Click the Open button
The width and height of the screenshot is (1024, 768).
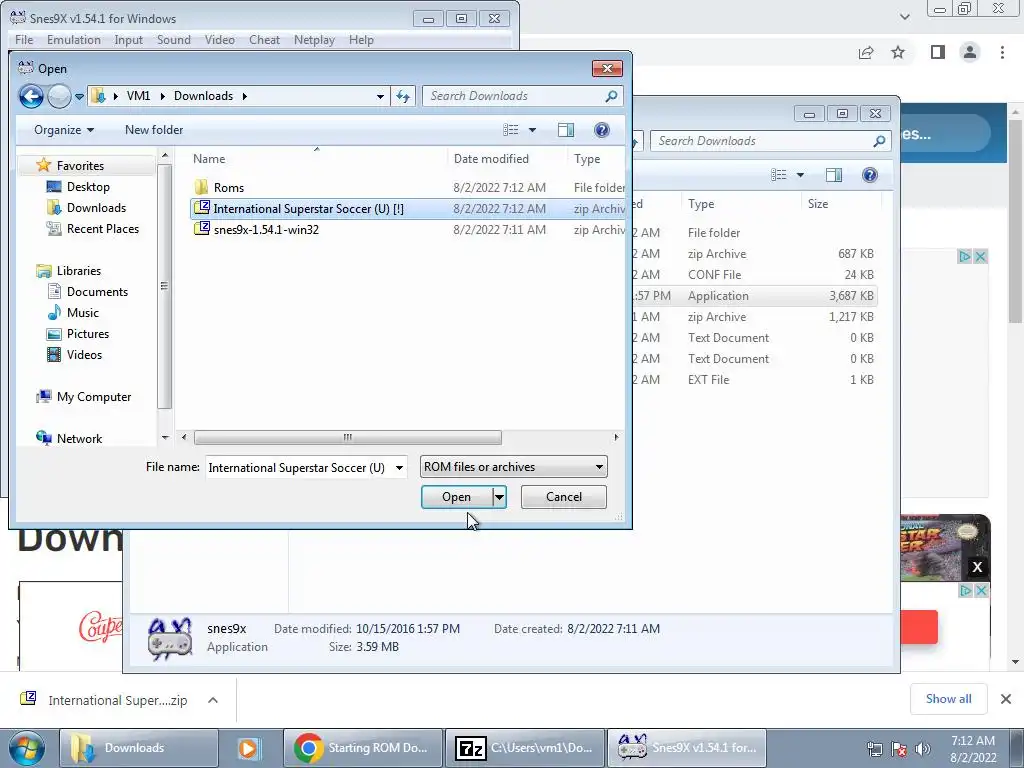(456, 497)
